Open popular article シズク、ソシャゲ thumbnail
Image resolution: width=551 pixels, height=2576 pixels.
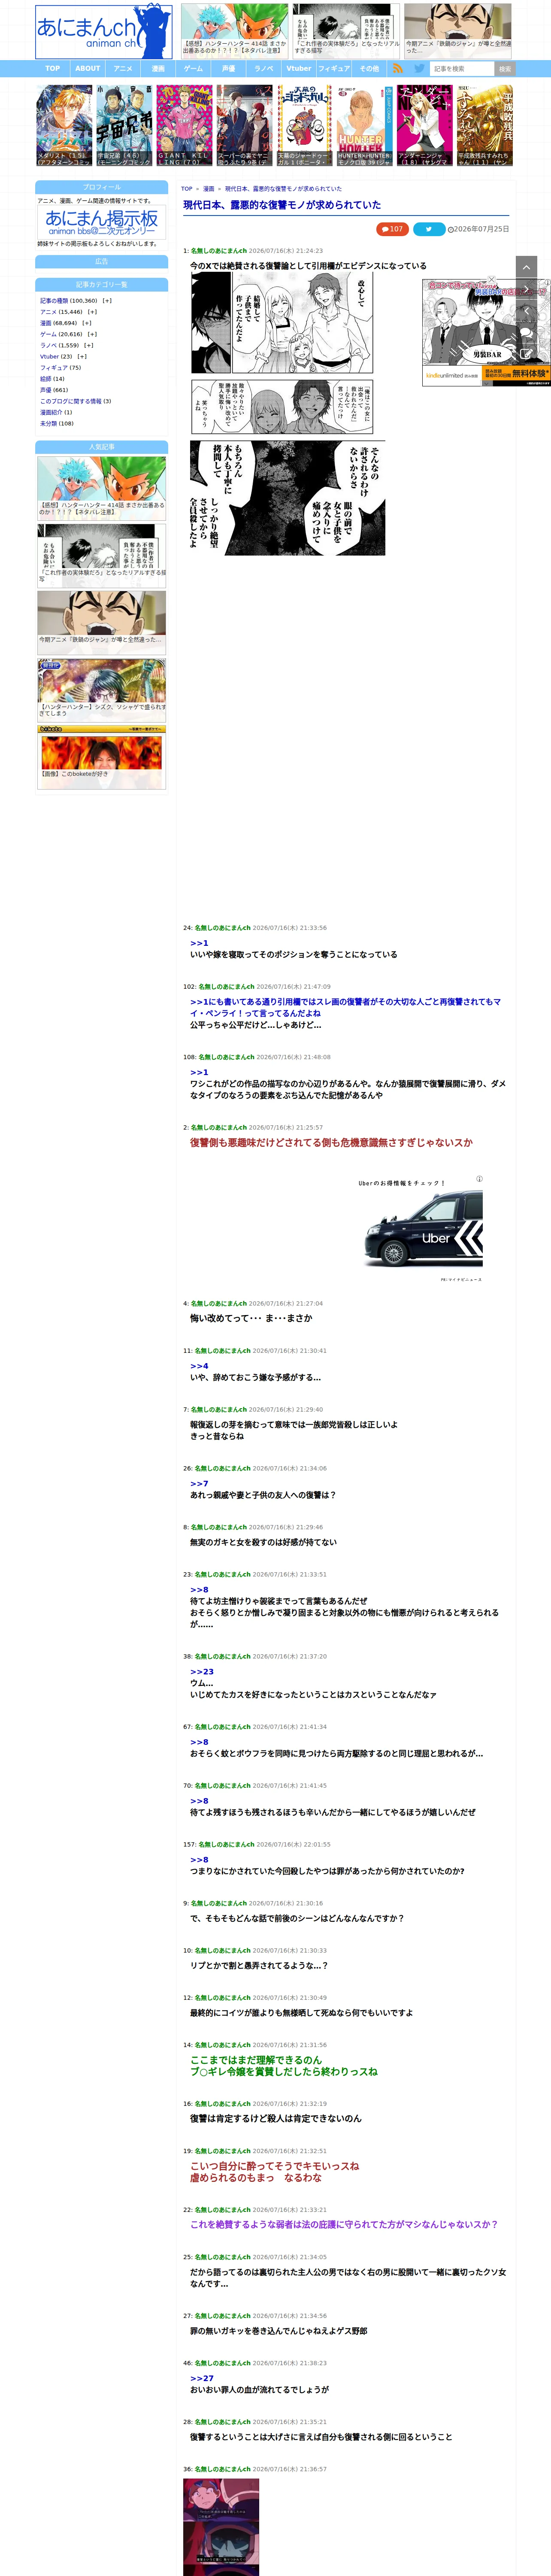click(102, 690)
